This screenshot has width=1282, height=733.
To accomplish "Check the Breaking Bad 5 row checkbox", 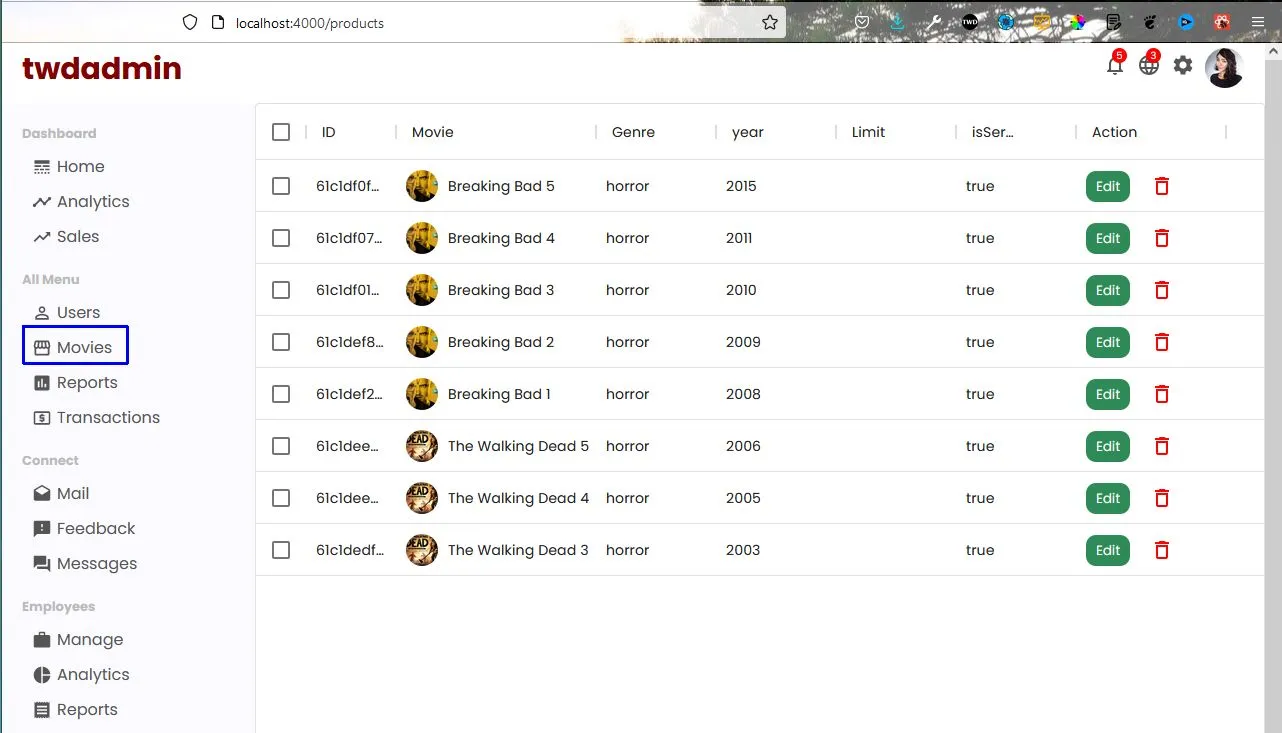I will point(281,186).
